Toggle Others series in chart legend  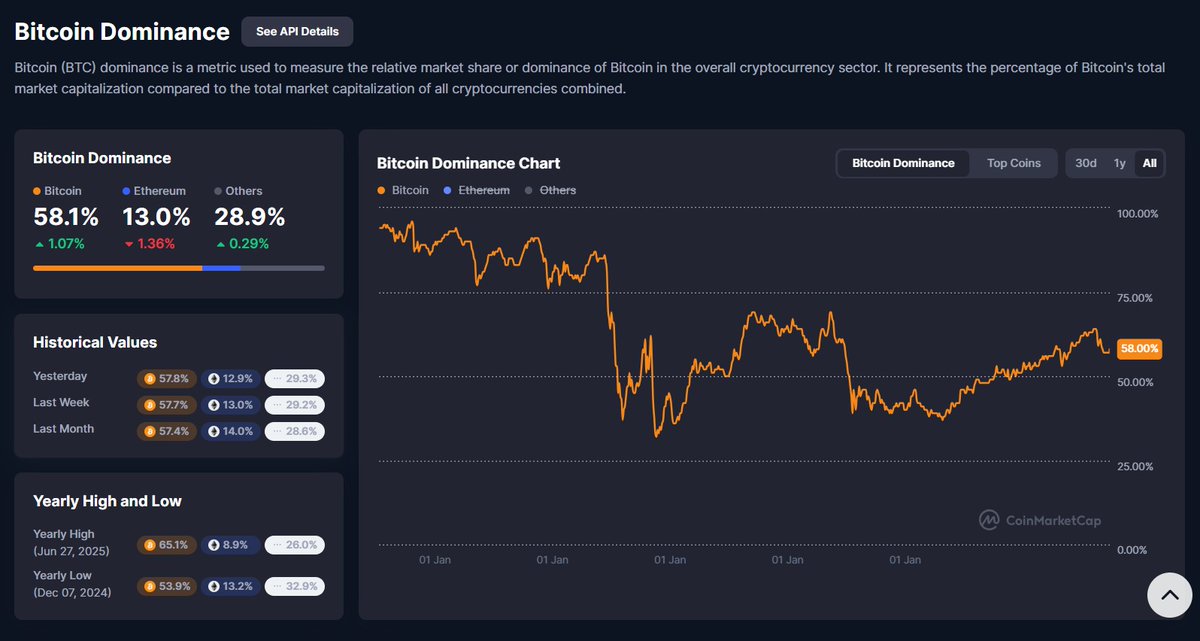(x=550, y=190)
